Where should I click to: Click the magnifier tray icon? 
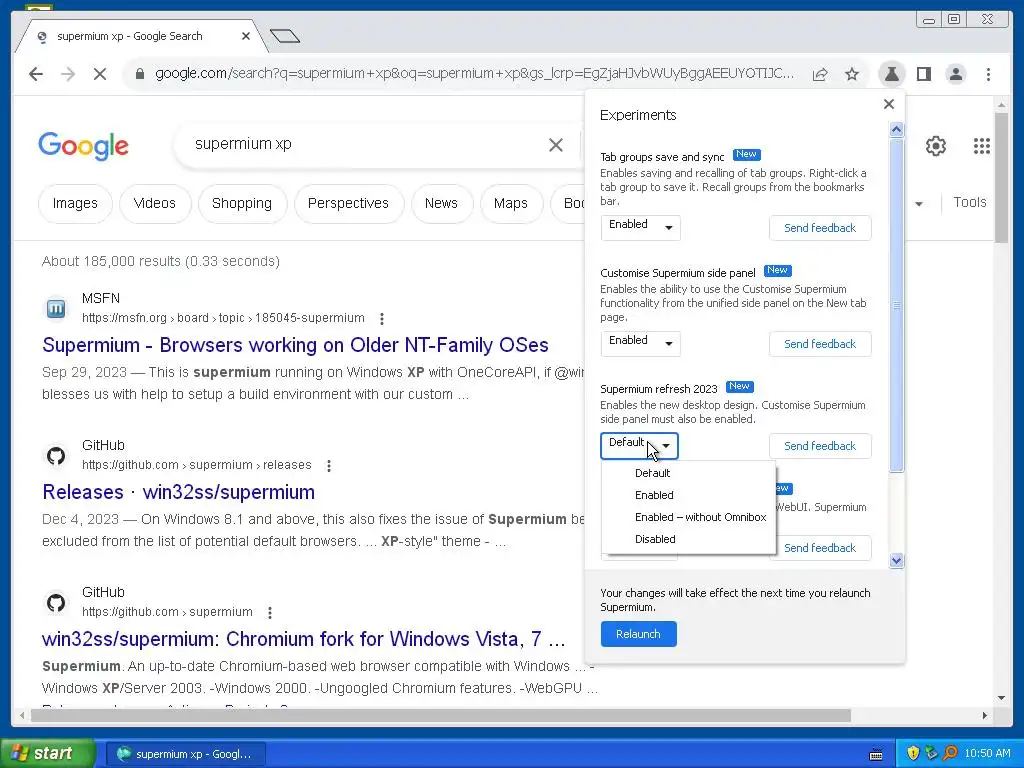(950, 754)
